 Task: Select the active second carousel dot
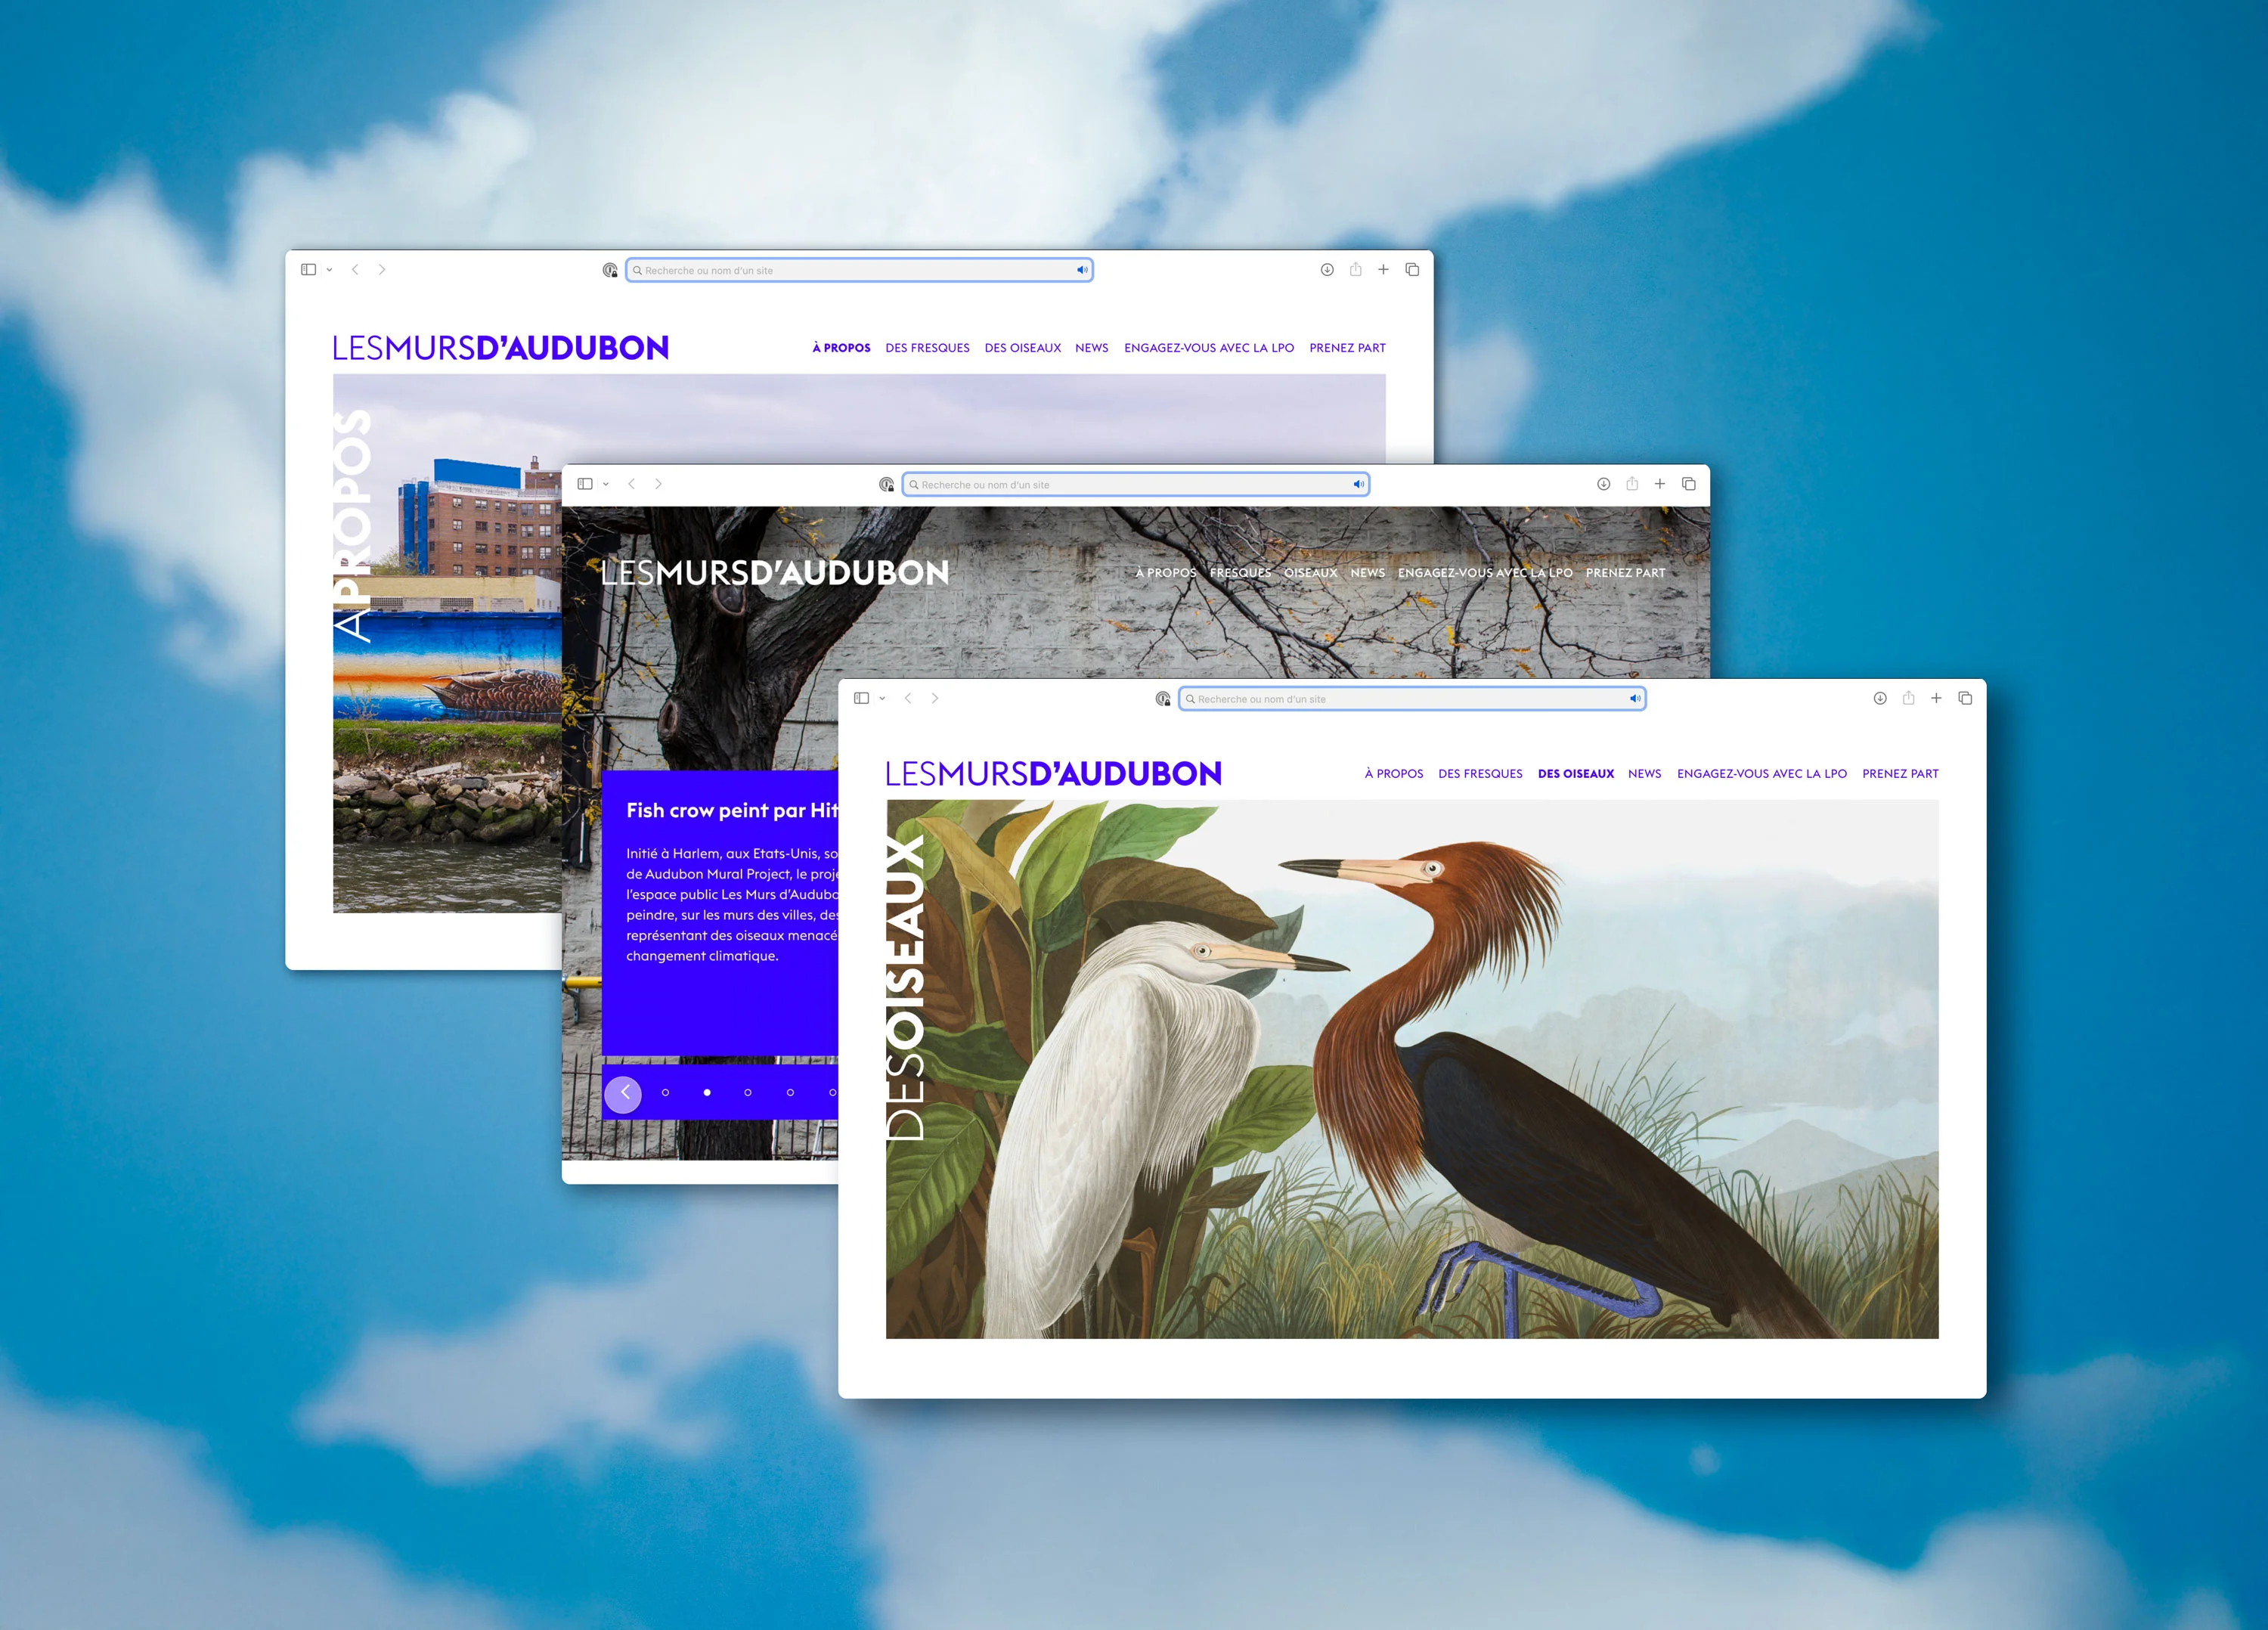tap(707, 1092)
